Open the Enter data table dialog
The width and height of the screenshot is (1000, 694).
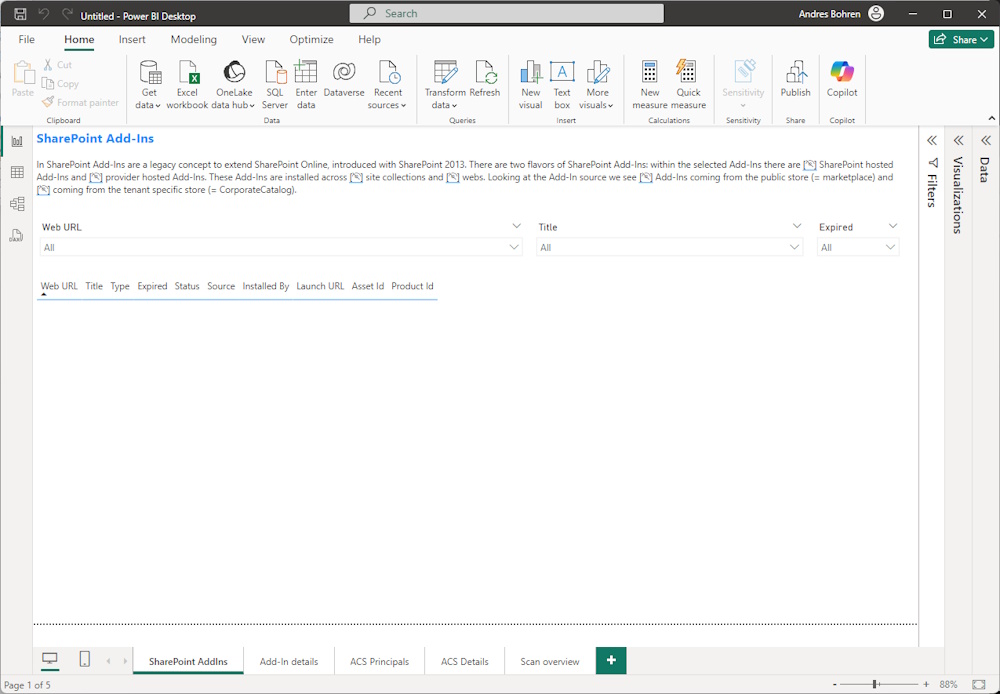pos(306,85)
